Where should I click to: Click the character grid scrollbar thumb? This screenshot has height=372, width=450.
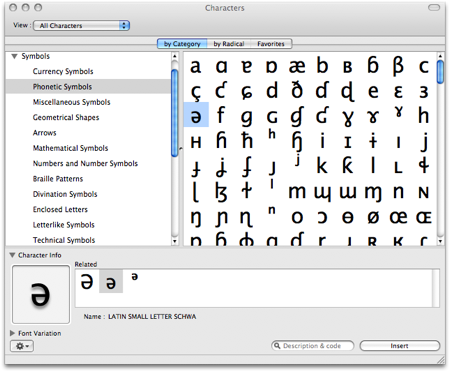[x=440, y=72]
